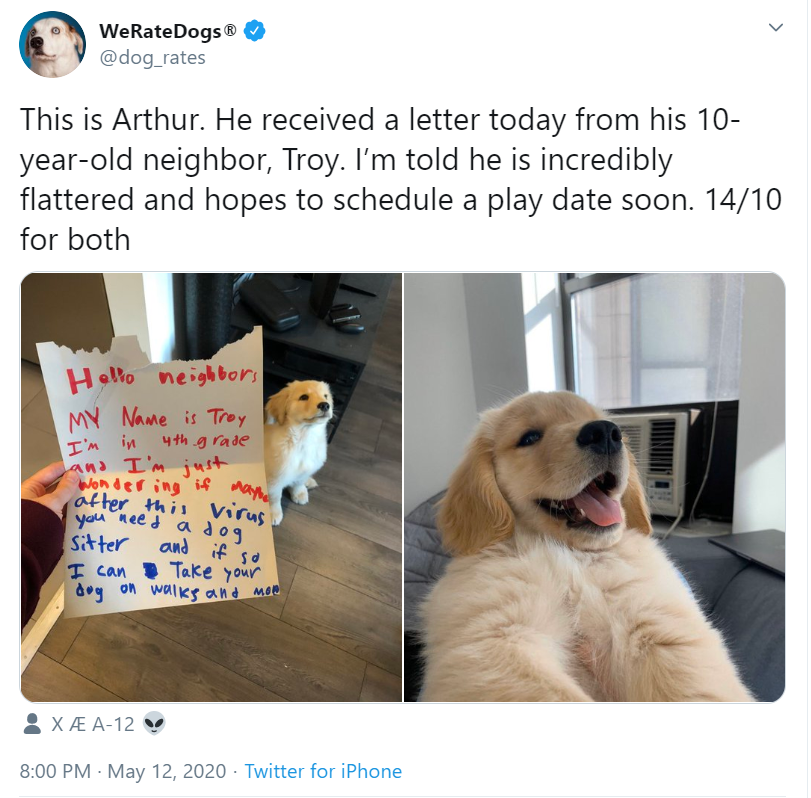This screenshot has height=798, width=811.
Task: Click the tagged person silhouette icon
Action: 32,724
